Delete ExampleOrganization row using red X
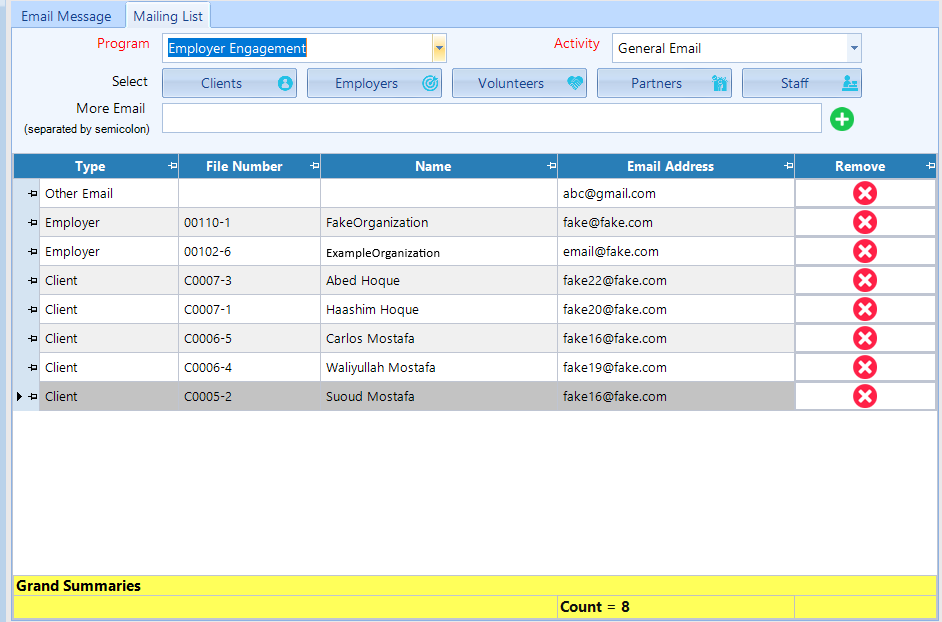Viewport: 942px width, 622px height. point(865,252)
